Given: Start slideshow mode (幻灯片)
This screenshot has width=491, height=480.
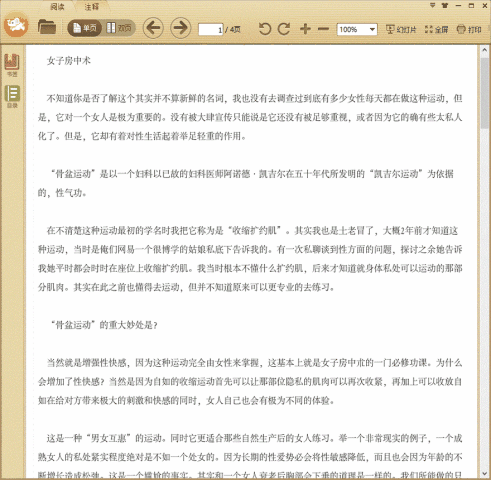Looking at the screenshot, I should [x=401, y=29].
